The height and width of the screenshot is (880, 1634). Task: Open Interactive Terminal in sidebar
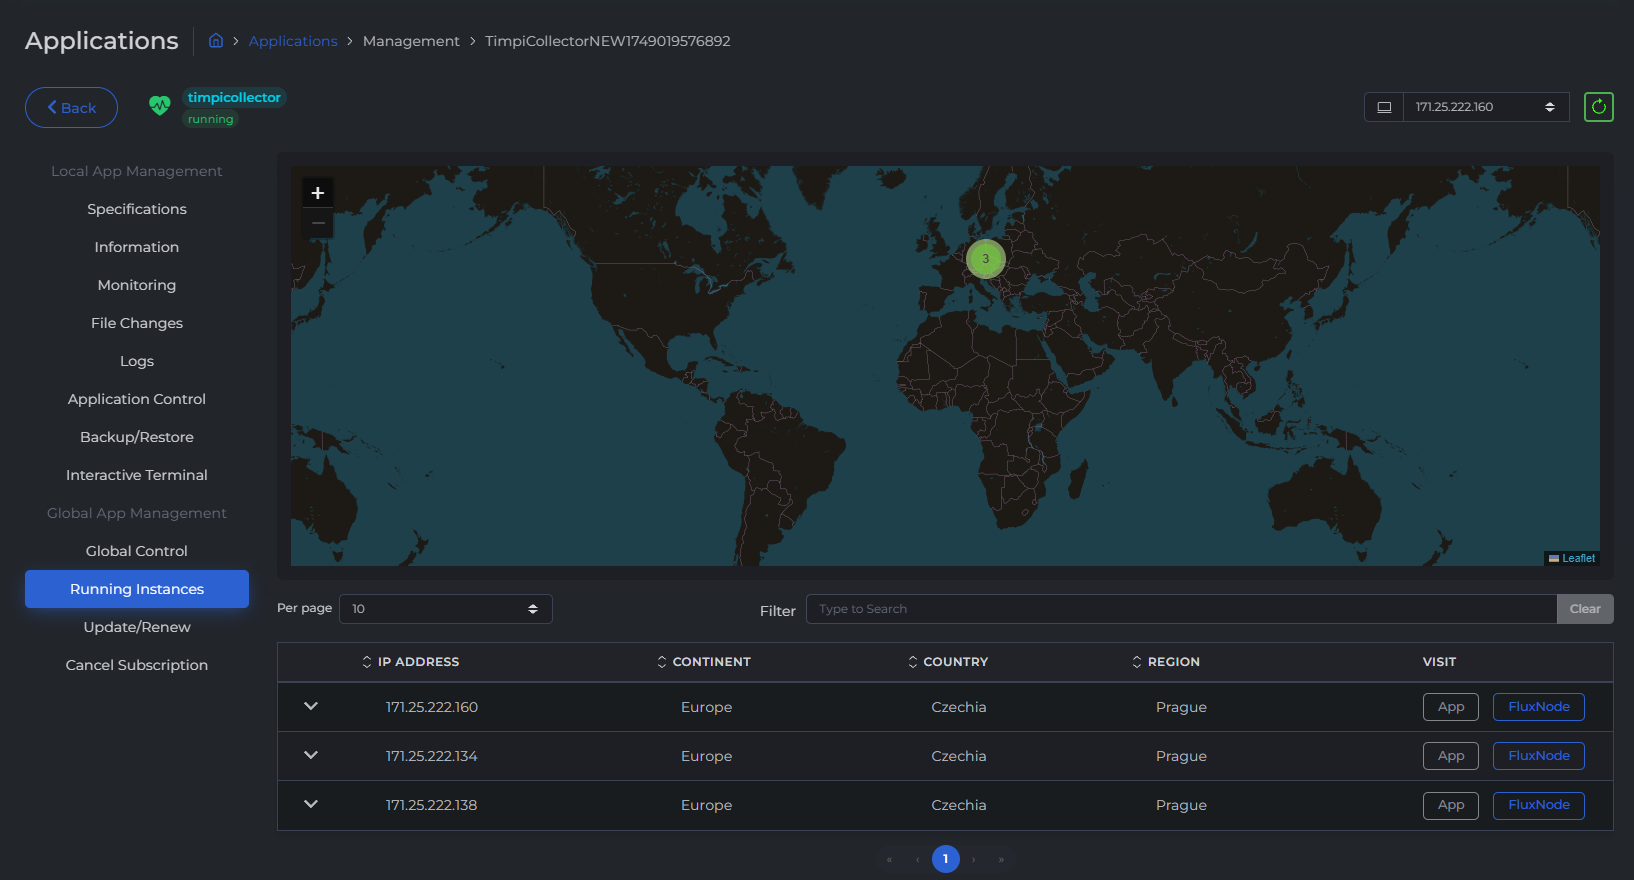tap(137, 475)
